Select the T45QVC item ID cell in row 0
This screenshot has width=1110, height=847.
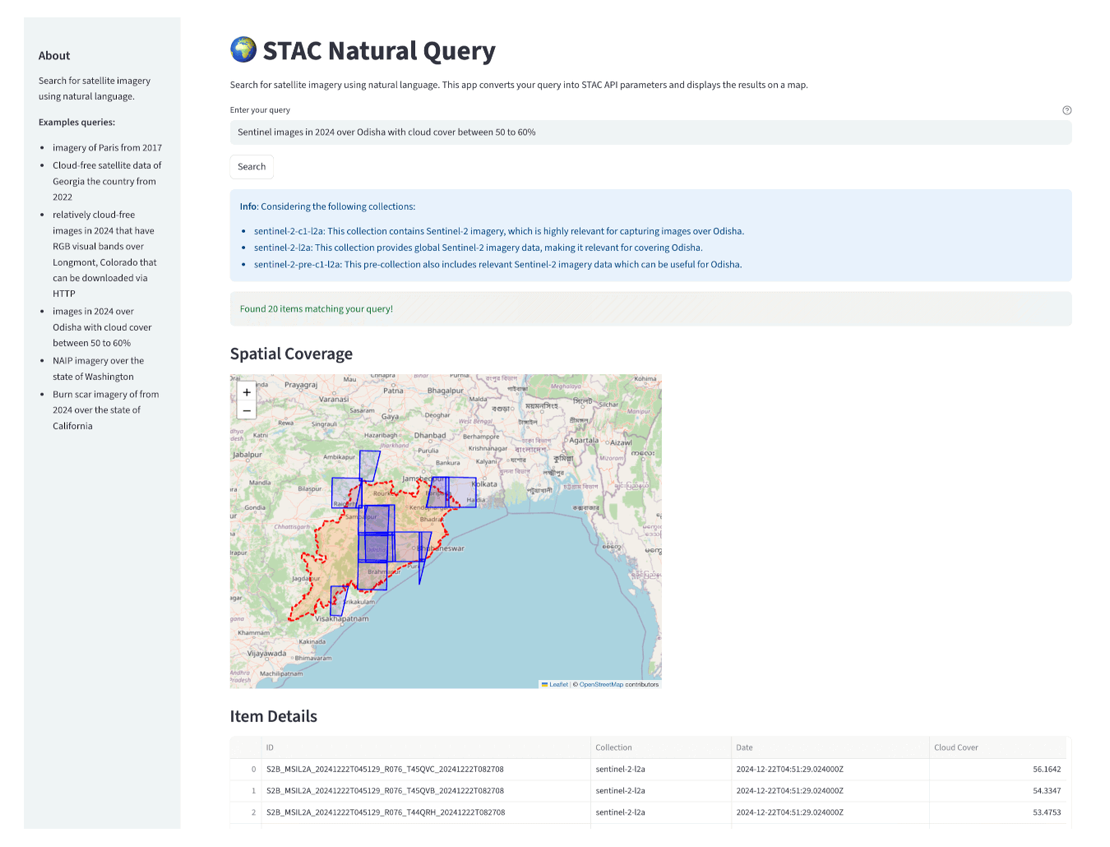click(385, 770)
